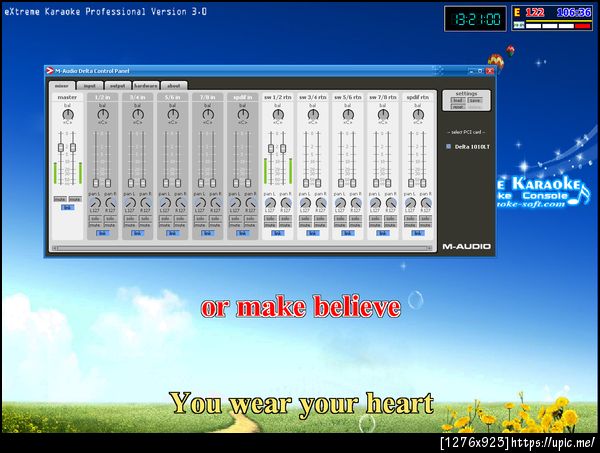The image size is (600, 453).
Task: Click the sw 3/4 rtn balance knob
Action: pyautogui.click(x=313, y=114)
